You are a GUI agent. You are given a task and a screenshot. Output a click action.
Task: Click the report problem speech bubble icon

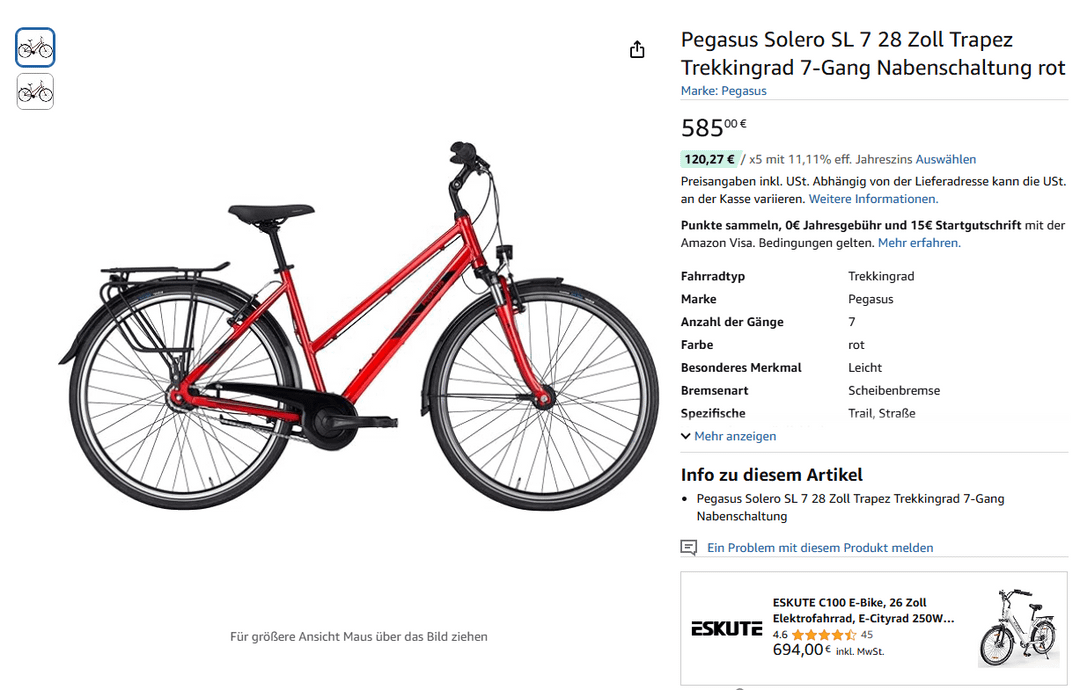689,547
